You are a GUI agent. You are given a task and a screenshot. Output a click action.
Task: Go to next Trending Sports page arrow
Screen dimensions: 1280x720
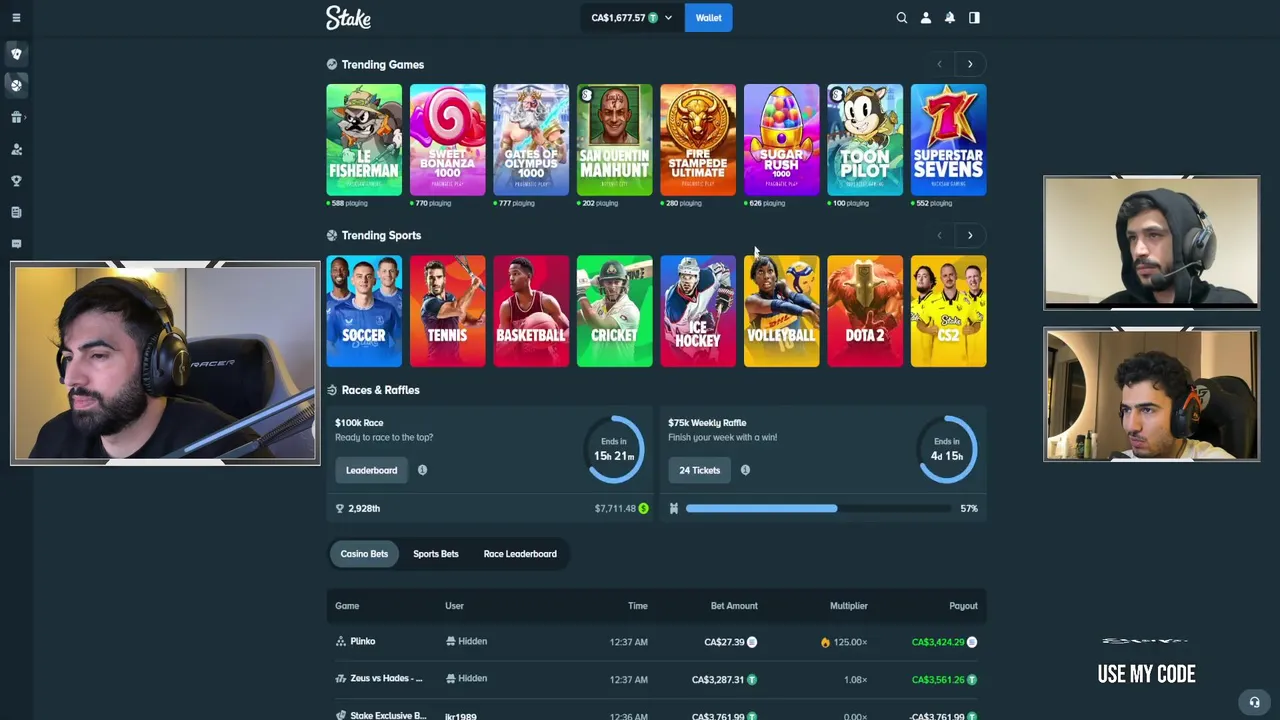coord(970,236)
